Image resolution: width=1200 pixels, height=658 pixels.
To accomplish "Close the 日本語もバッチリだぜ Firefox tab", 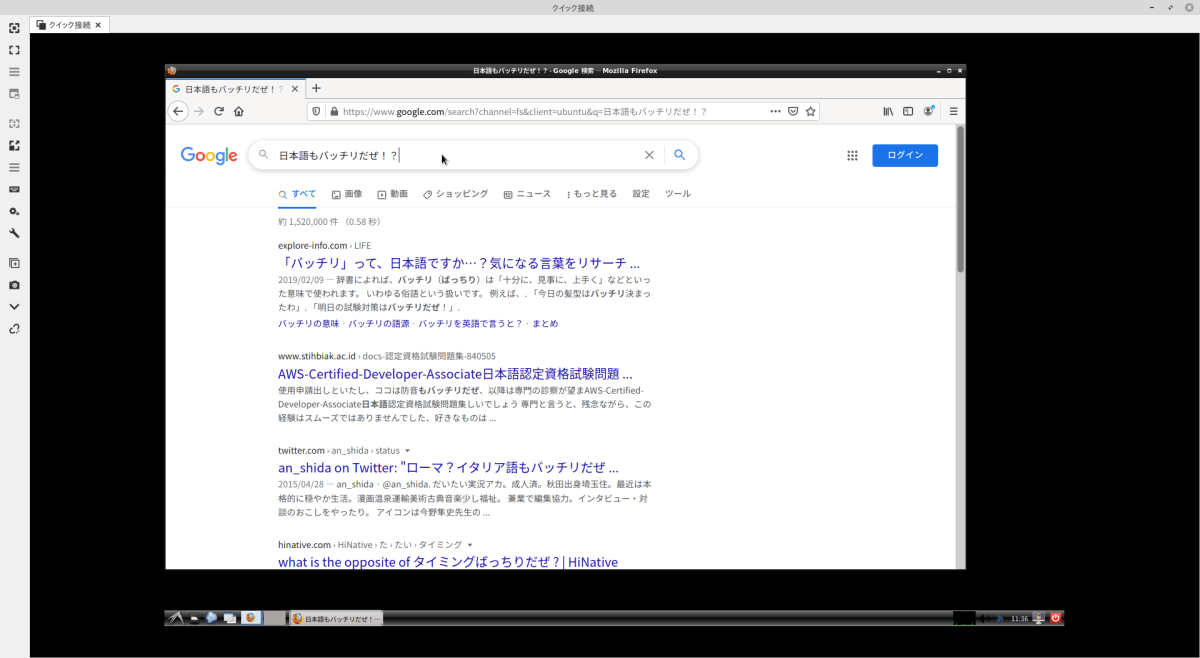I will coord(293,88).
